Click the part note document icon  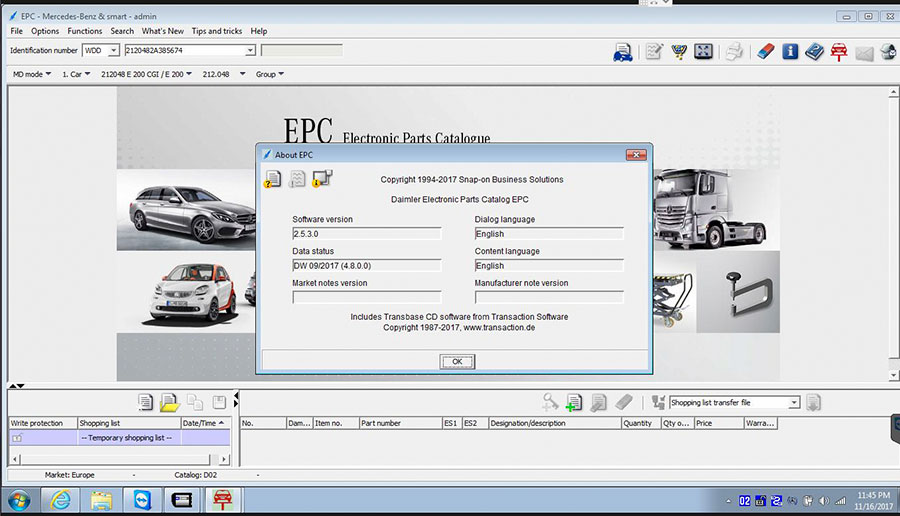599,402
